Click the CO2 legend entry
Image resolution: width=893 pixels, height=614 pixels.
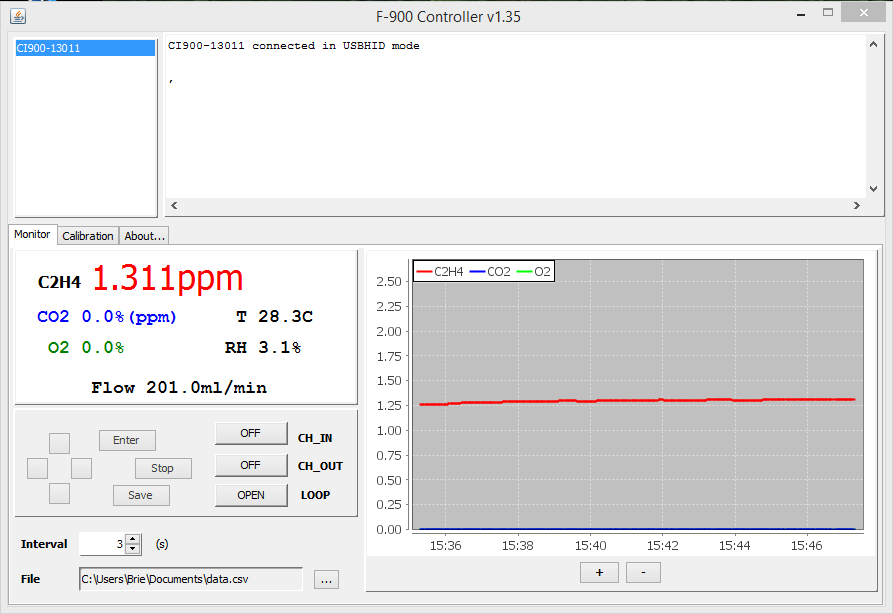pyautogui.click(x=490, y=272)
